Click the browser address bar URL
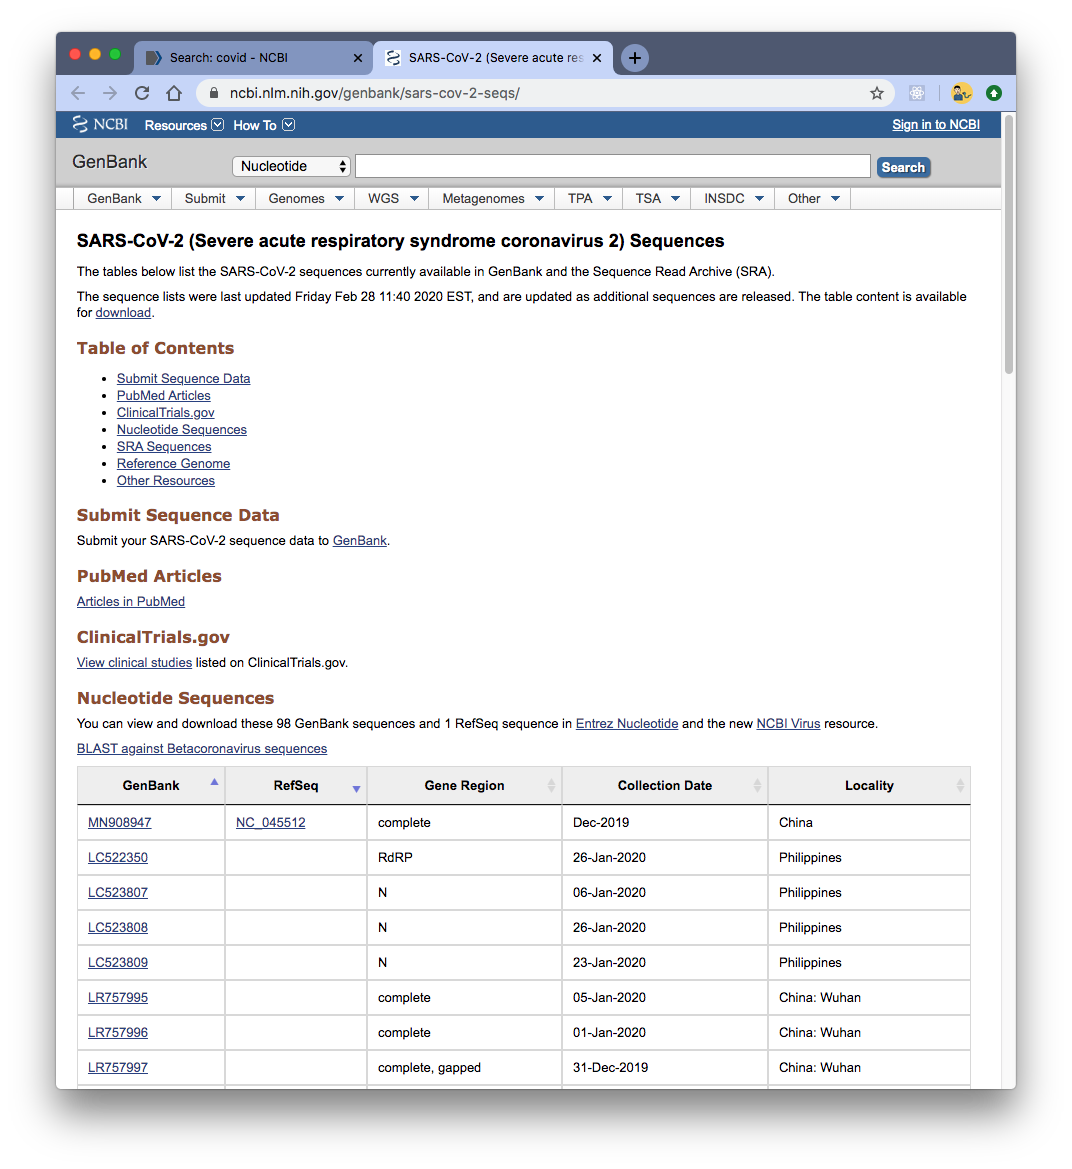The image size is (1072, 1169). pos(374,93)
